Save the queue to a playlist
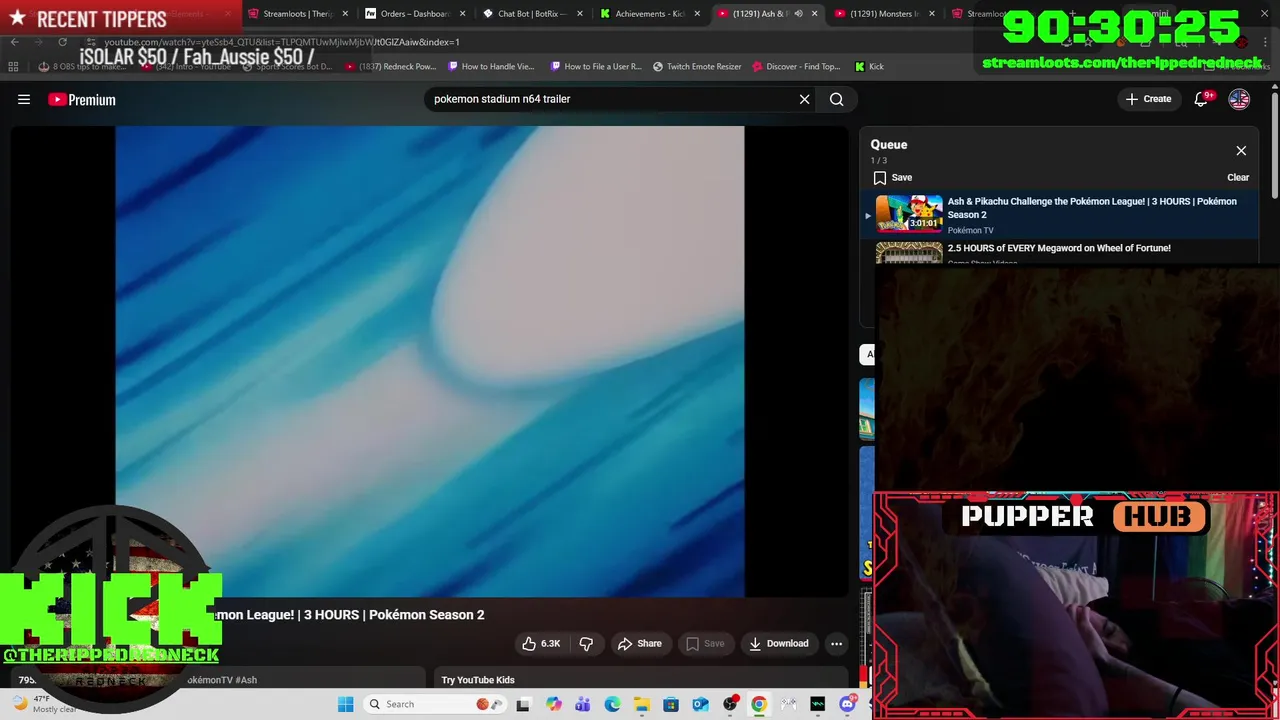 click(892, 178)
